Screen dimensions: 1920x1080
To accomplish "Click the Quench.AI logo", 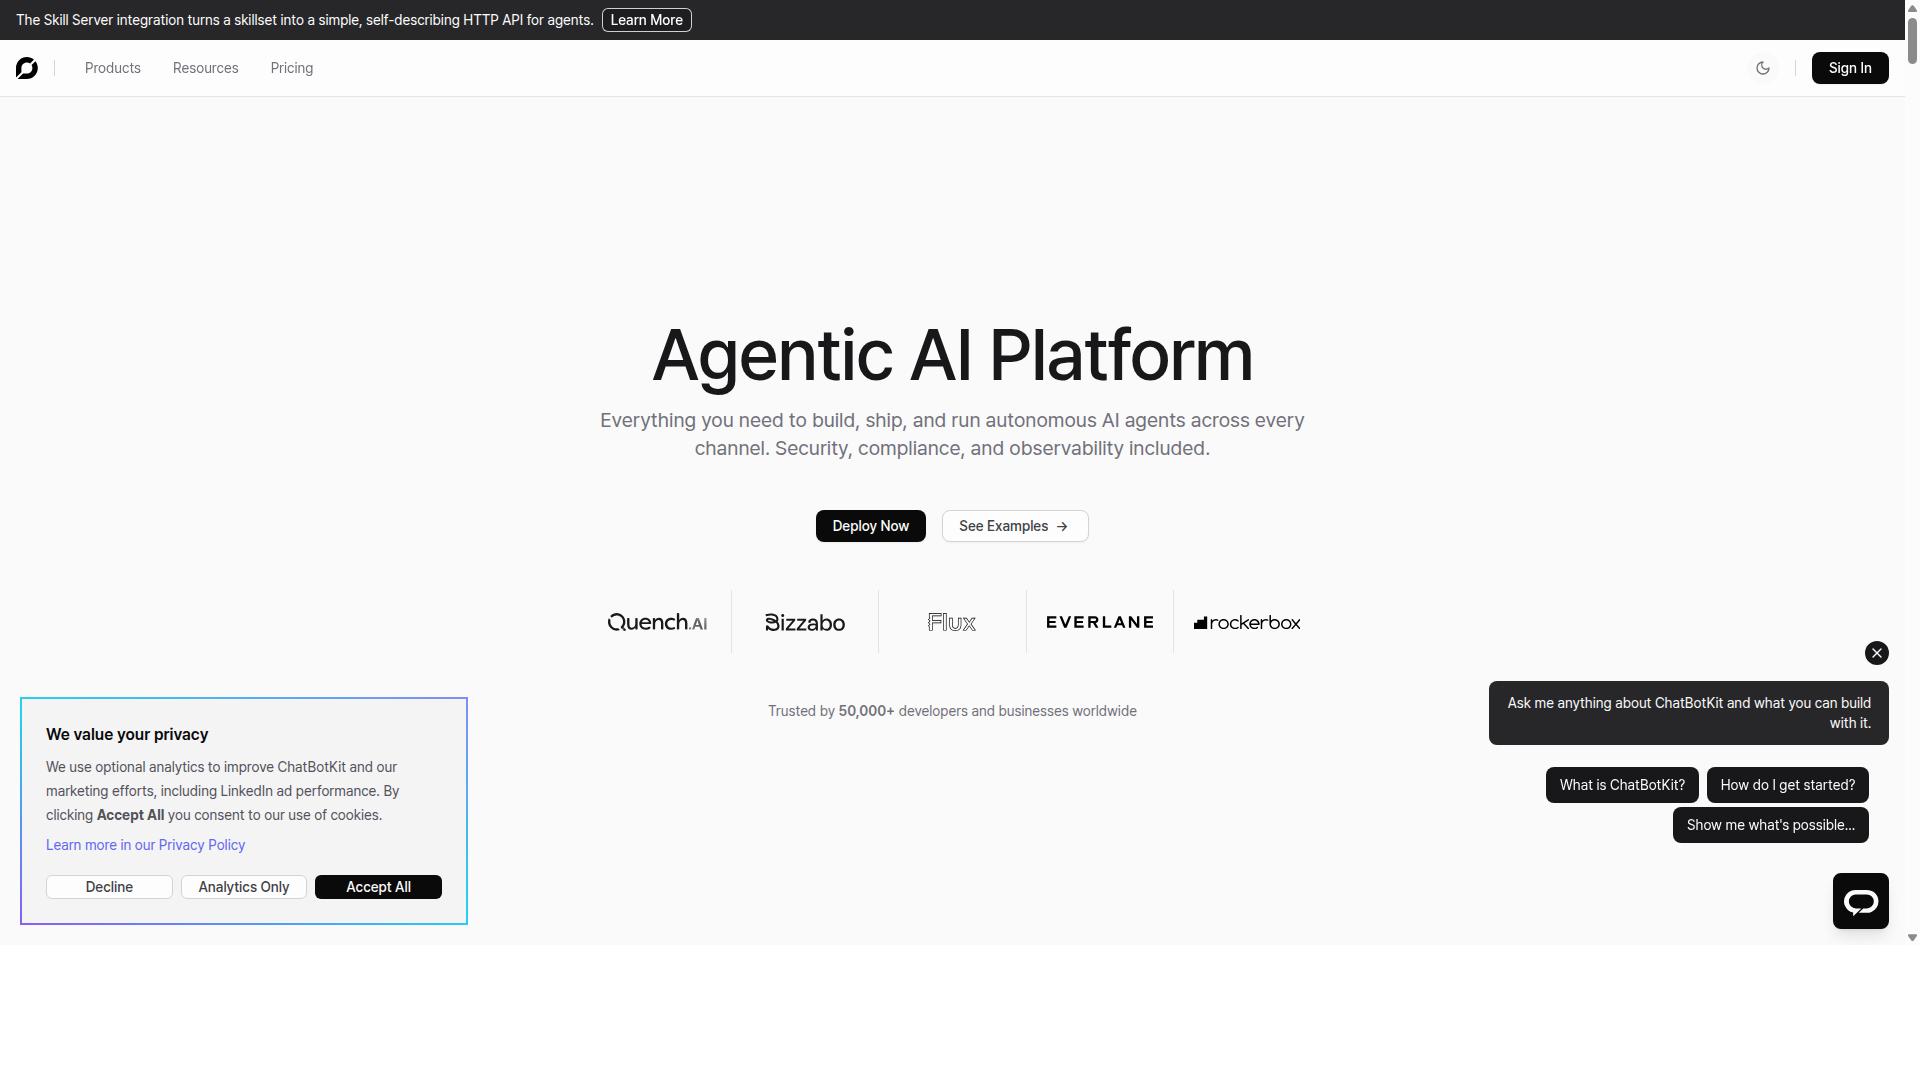I will tap(657, 622).
